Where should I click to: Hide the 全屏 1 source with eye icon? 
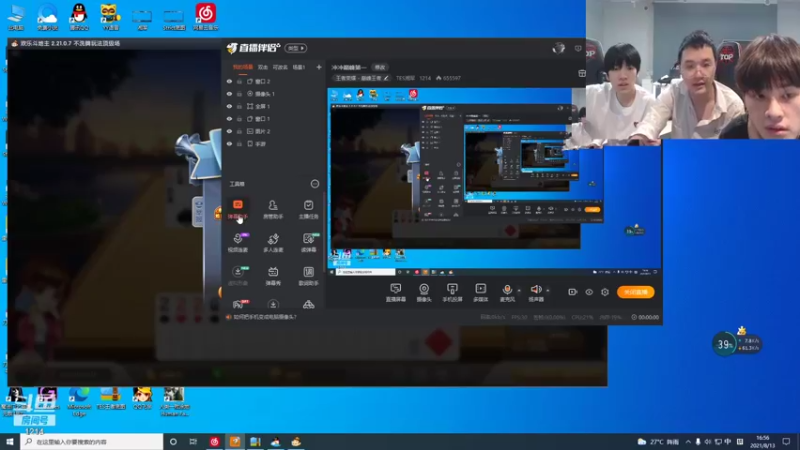click(x=229, y=106)
